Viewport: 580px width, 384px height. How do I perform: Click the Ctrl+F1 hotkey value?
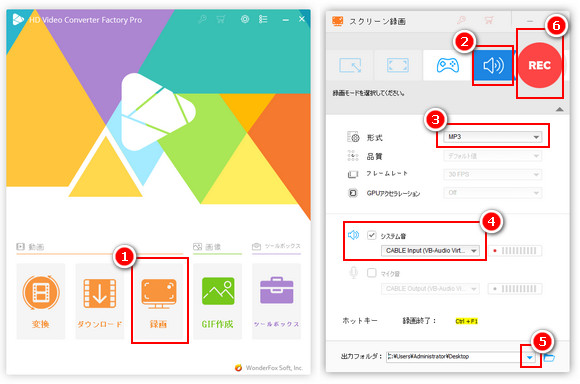tap(466, 321)
